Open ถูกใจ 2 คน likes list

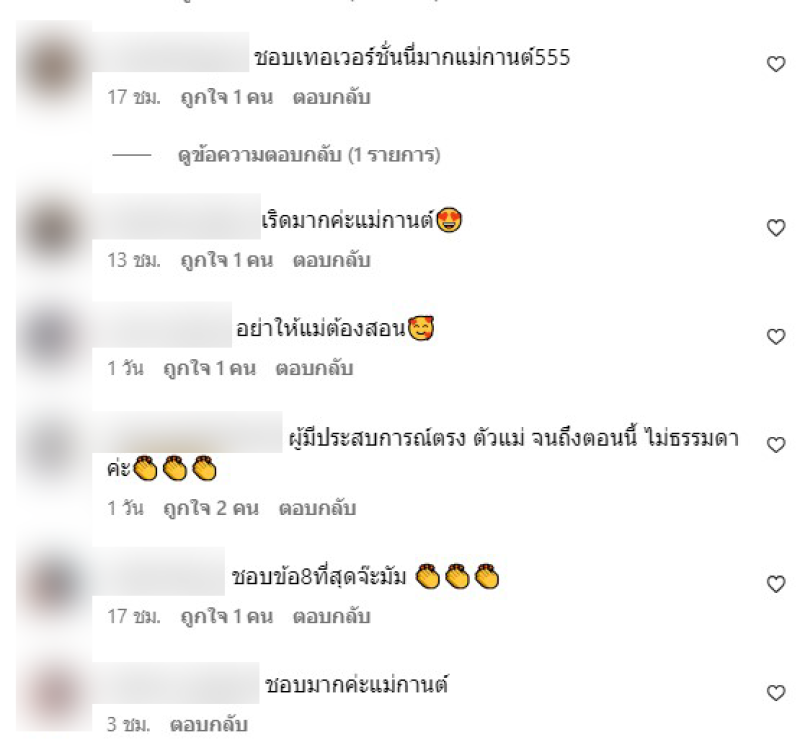211,508
